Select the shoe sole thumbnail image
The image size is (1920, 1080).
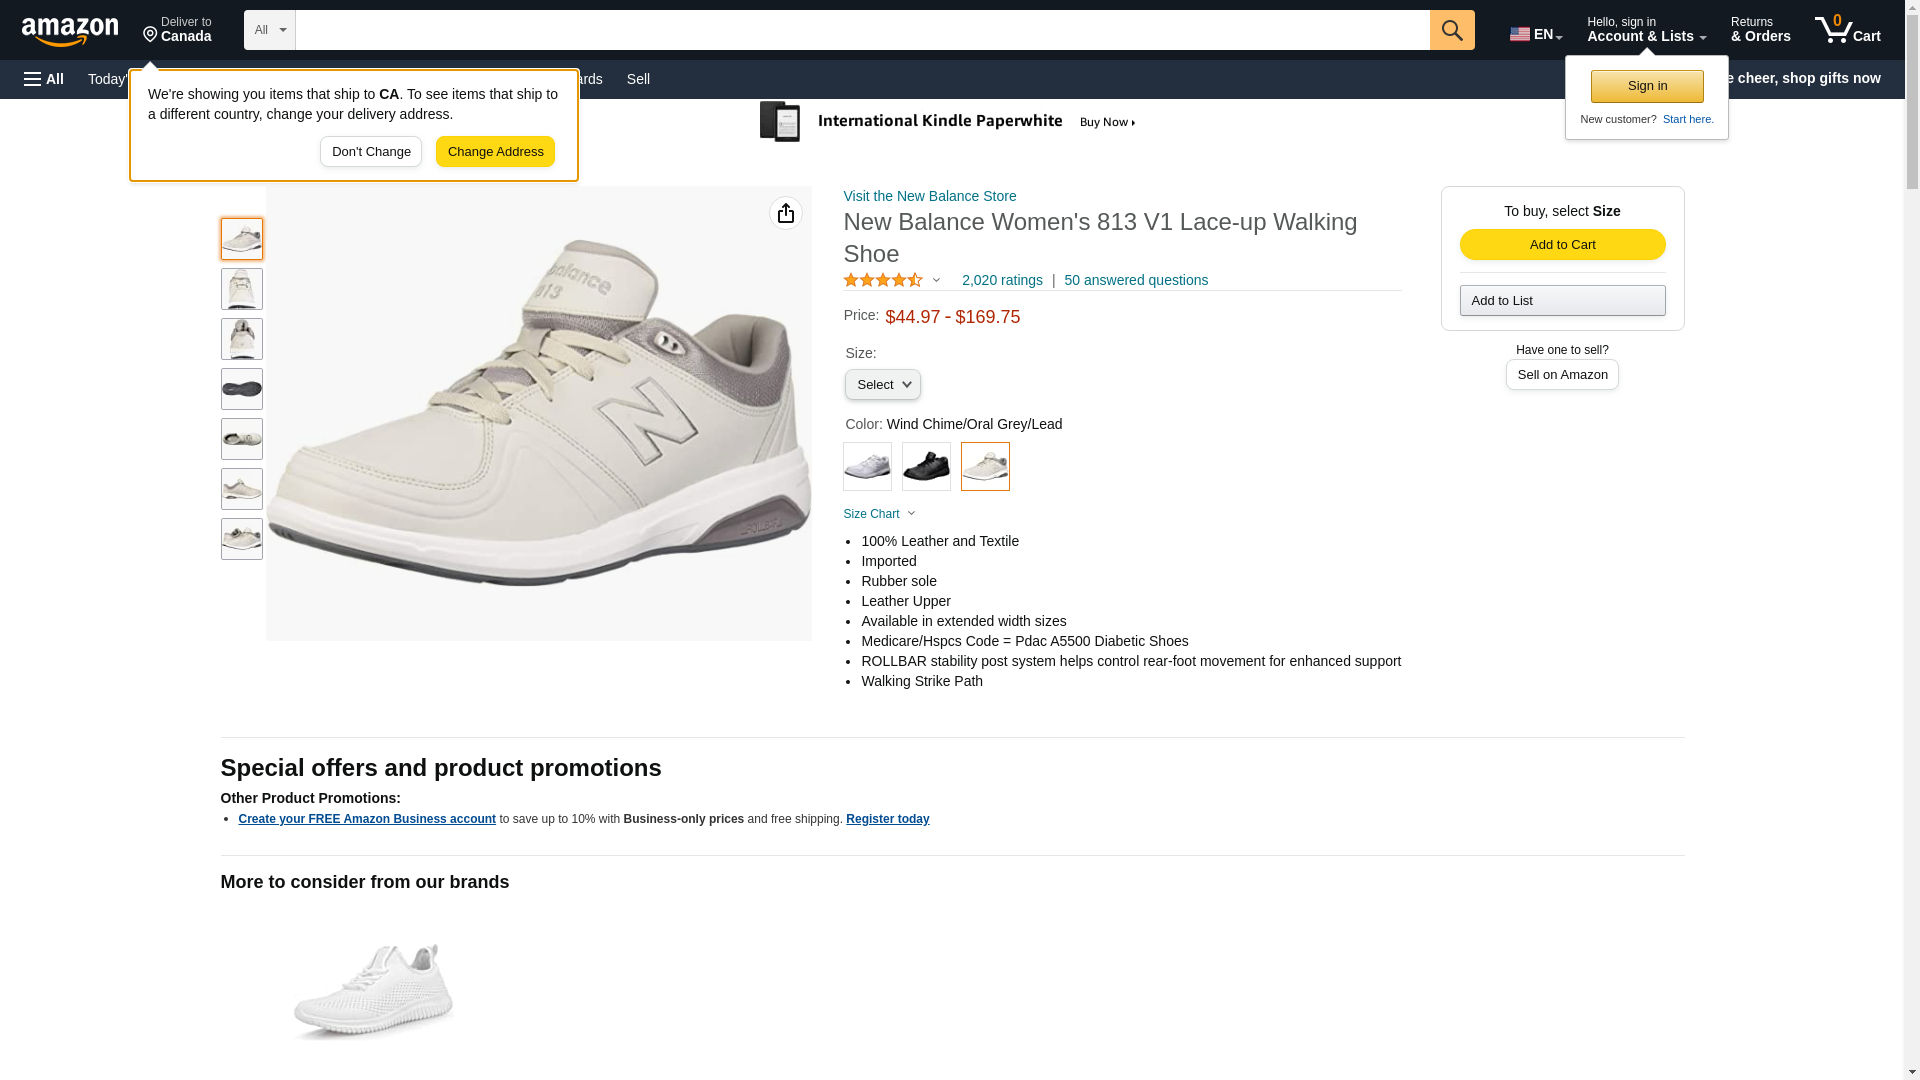[242, 389]
